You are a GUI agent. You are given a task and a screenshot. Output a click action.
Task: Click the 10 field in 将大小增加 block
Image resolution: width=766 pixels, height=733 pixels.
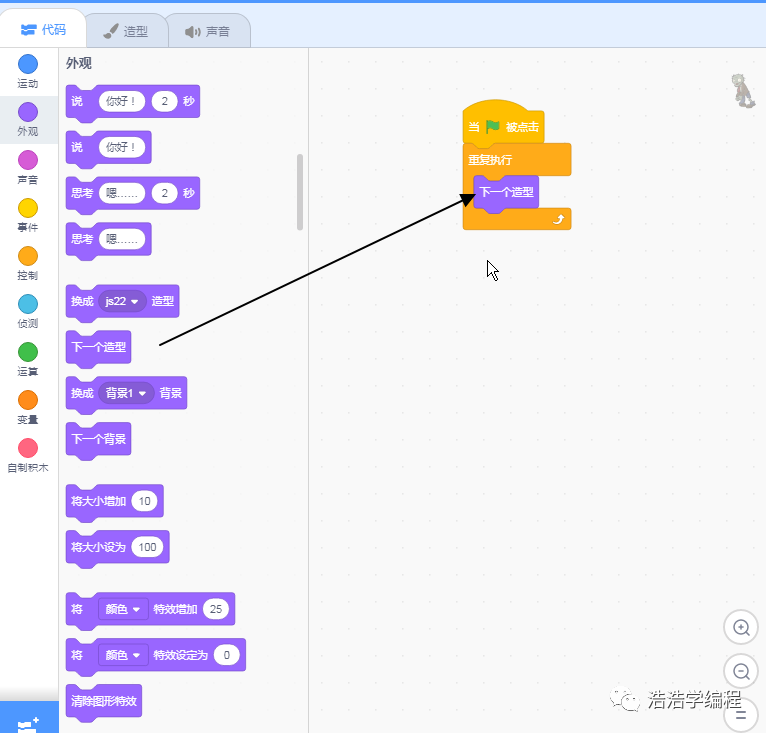click(144, 501)
